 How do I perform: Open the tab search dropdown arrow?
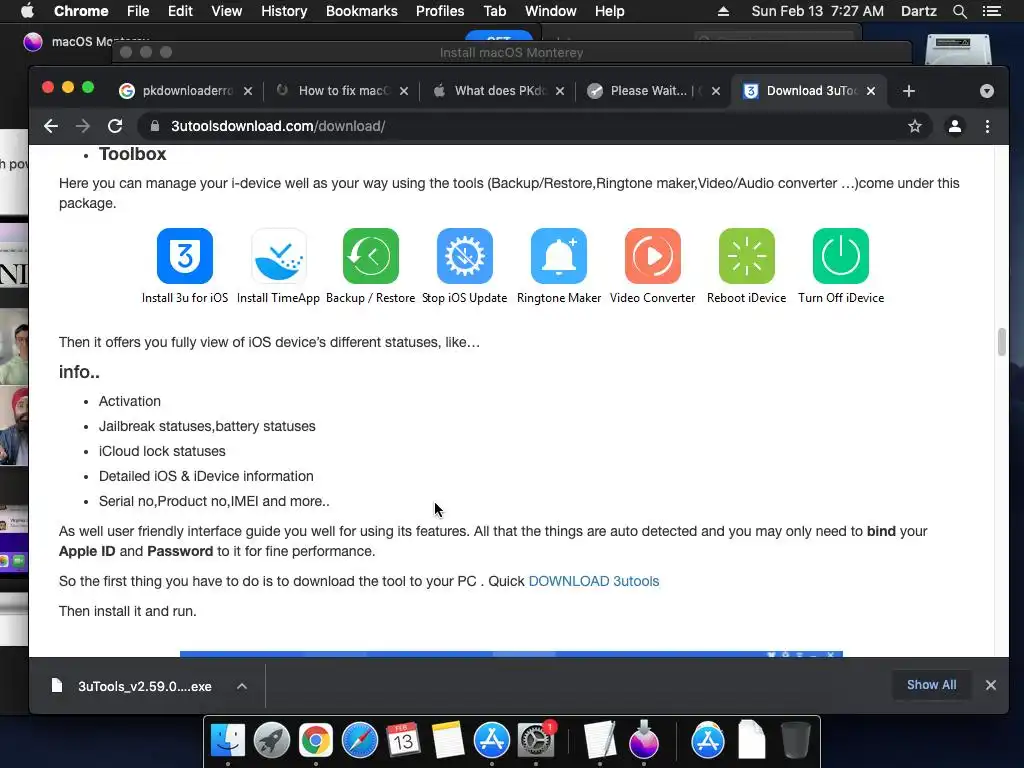(x=987, y=91)
